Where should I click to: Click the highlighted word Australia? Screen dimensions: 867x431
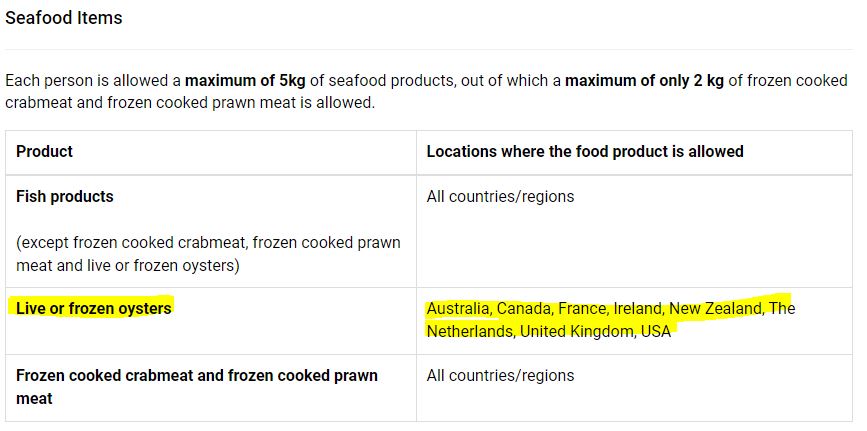[x=459, y=308]
